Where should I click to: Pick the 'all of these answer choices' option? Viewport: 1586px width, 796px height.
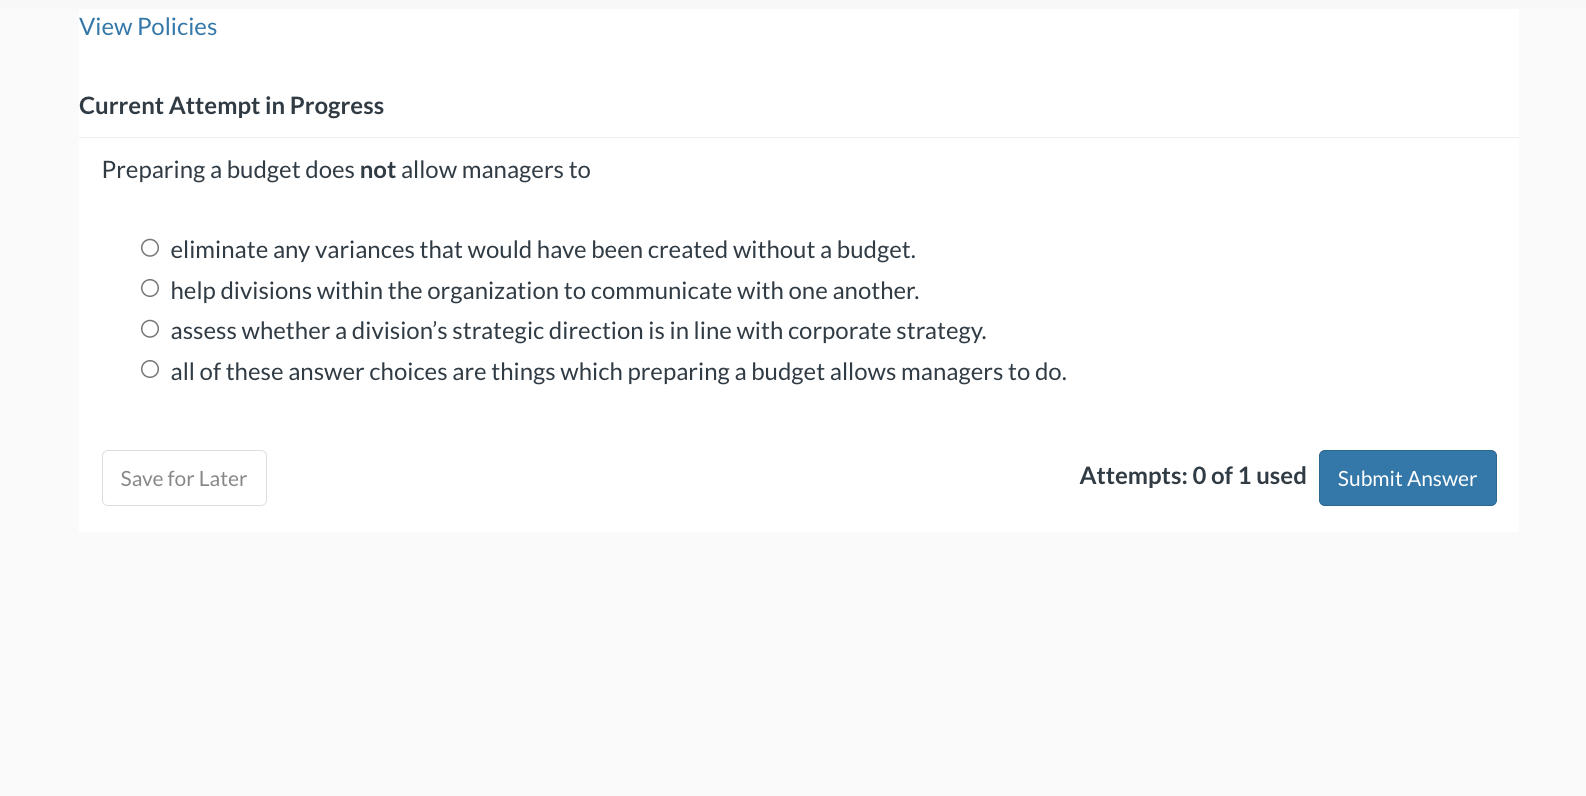tap(149, 368)
